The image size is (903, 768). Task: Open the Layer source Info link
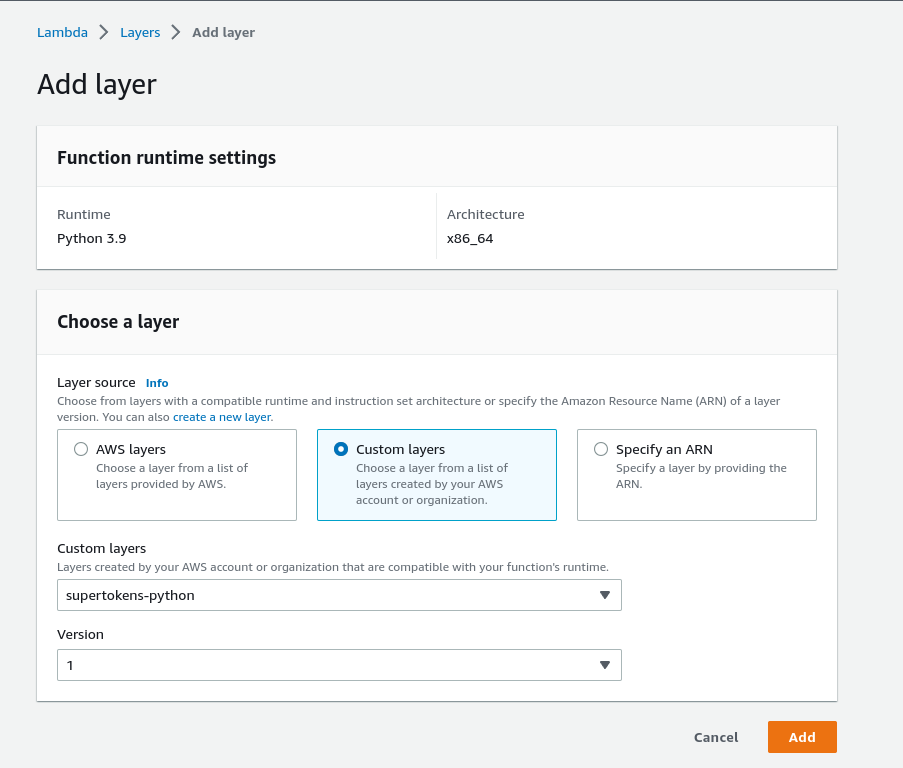157,382
